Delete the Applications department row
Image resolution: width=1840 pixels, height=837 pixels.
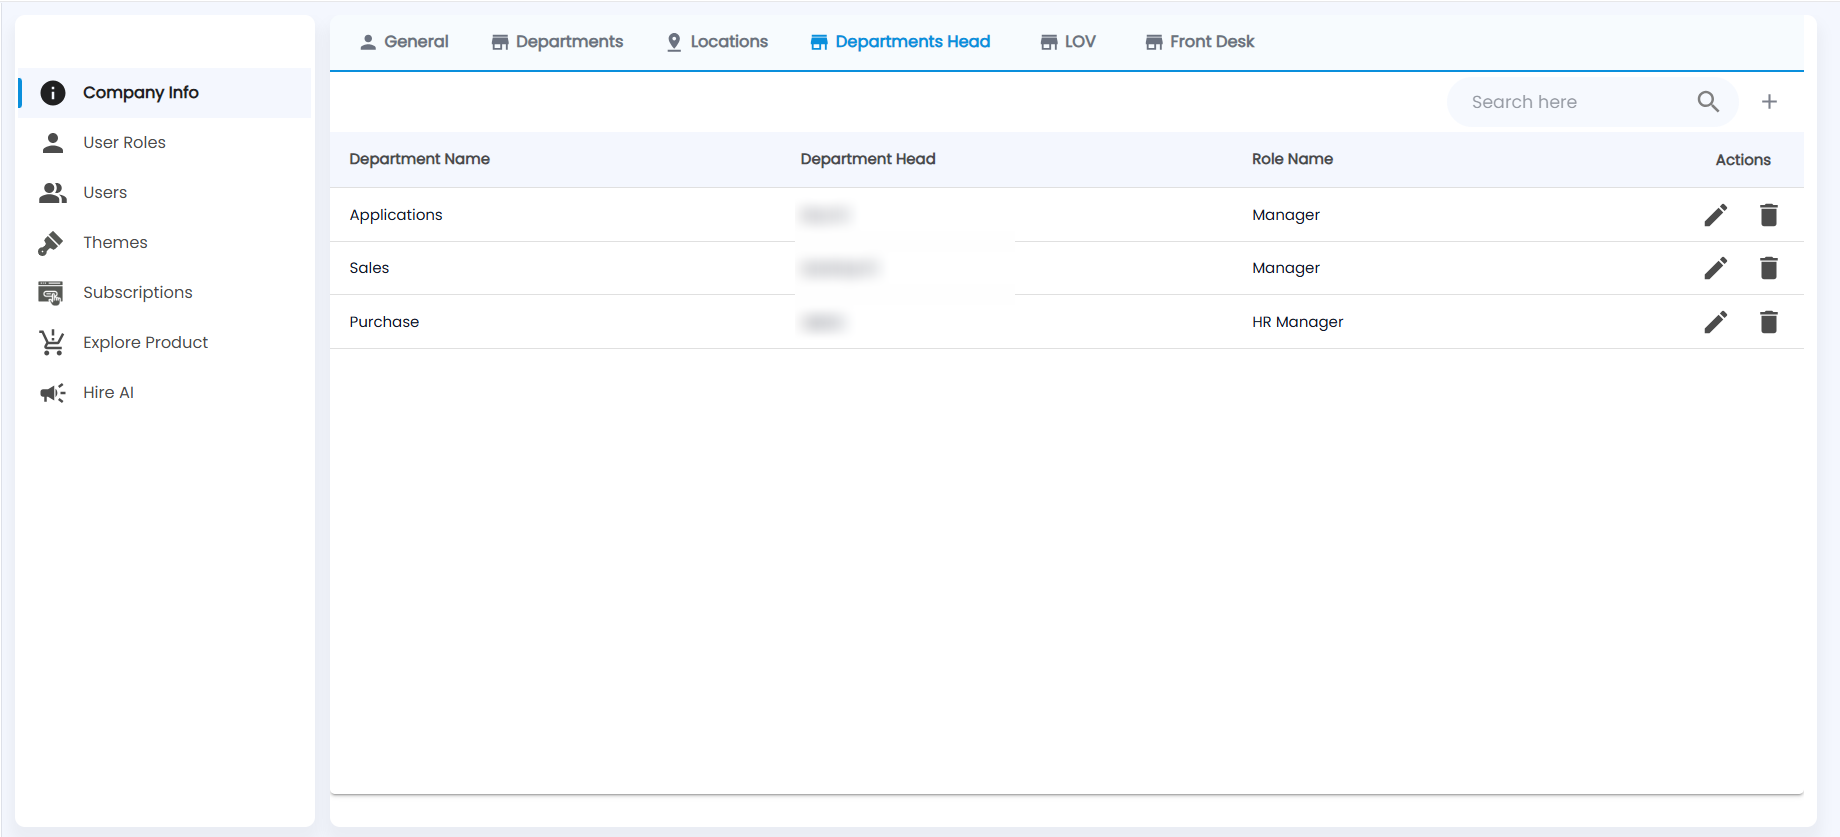[1768, 215]
